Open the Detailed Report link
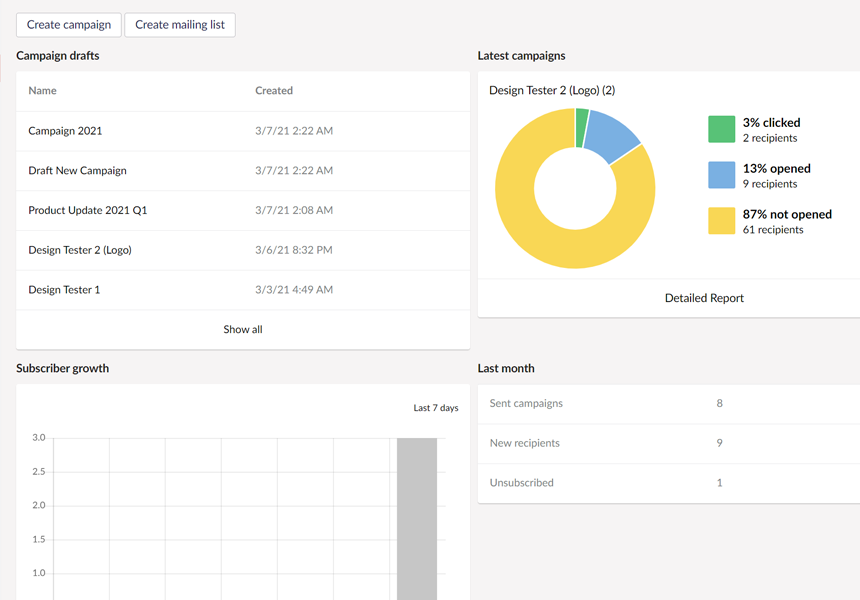 pos(704,298)
